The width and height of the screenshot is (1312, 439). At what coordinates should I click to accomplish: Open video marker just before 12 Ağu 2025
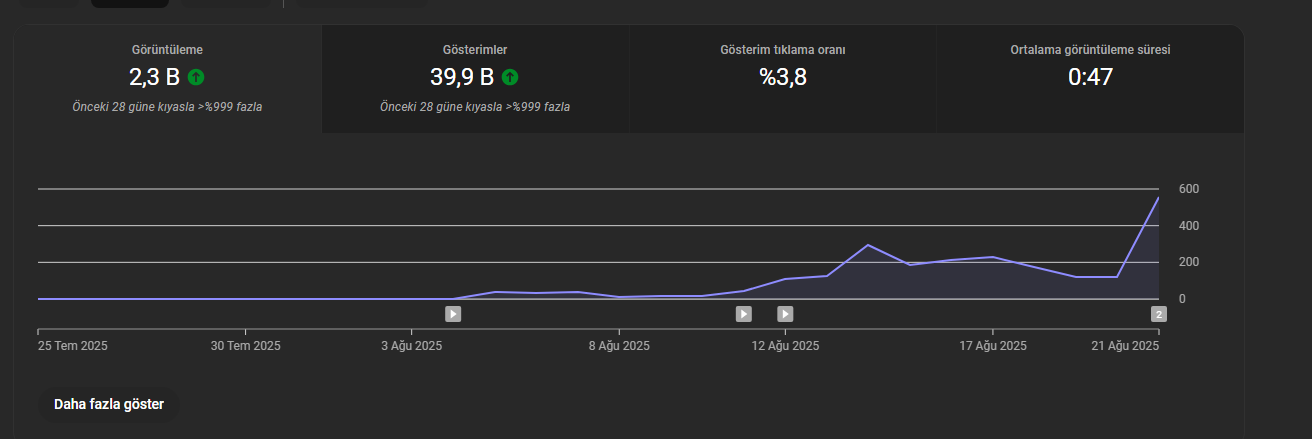tap(744, 314)
